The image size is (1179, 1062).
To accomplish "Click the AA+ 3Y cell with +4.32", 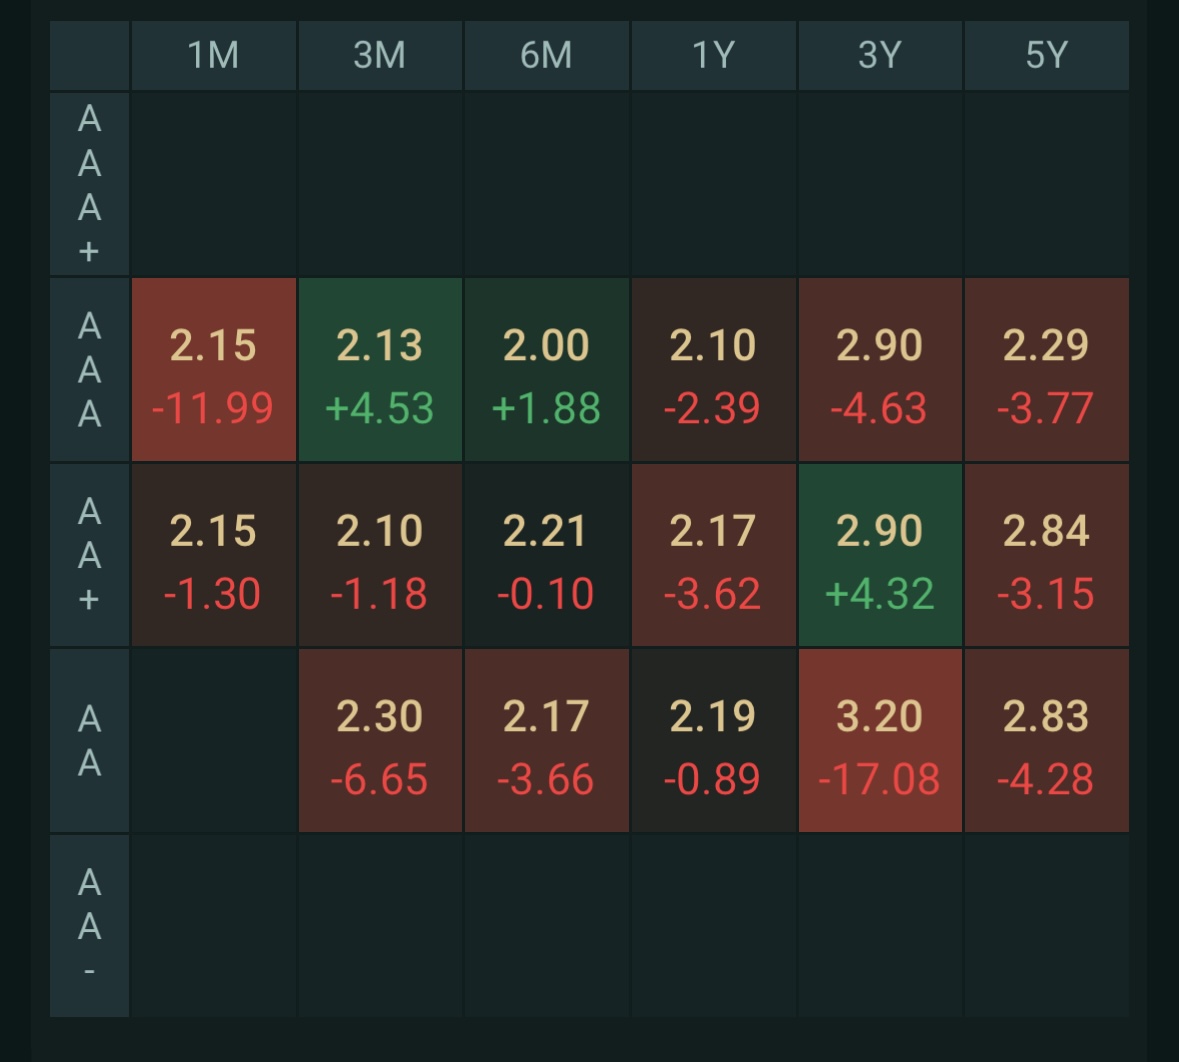I will tap(880, 555).
